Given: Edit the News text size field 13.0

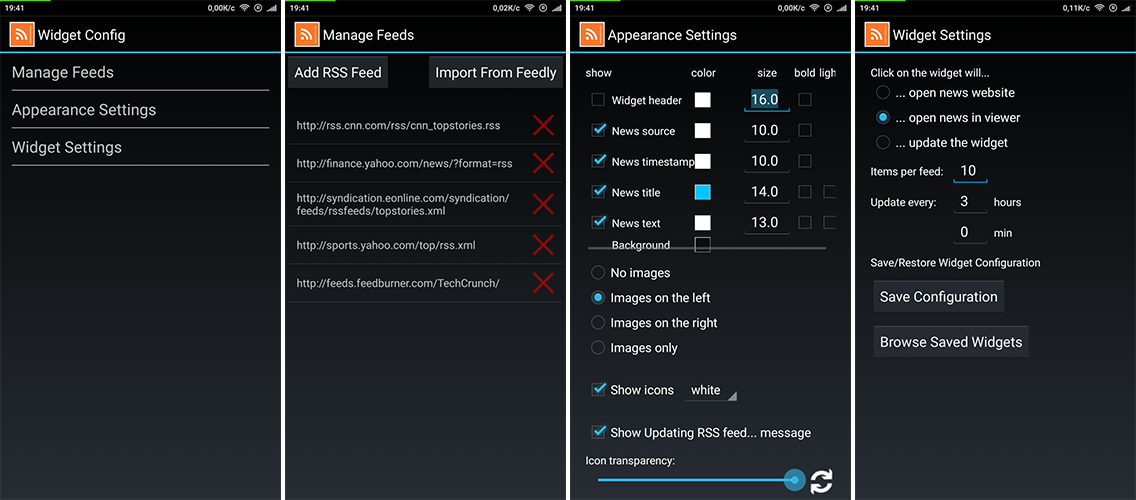Looking at the screenshot, I should point(767,222).
